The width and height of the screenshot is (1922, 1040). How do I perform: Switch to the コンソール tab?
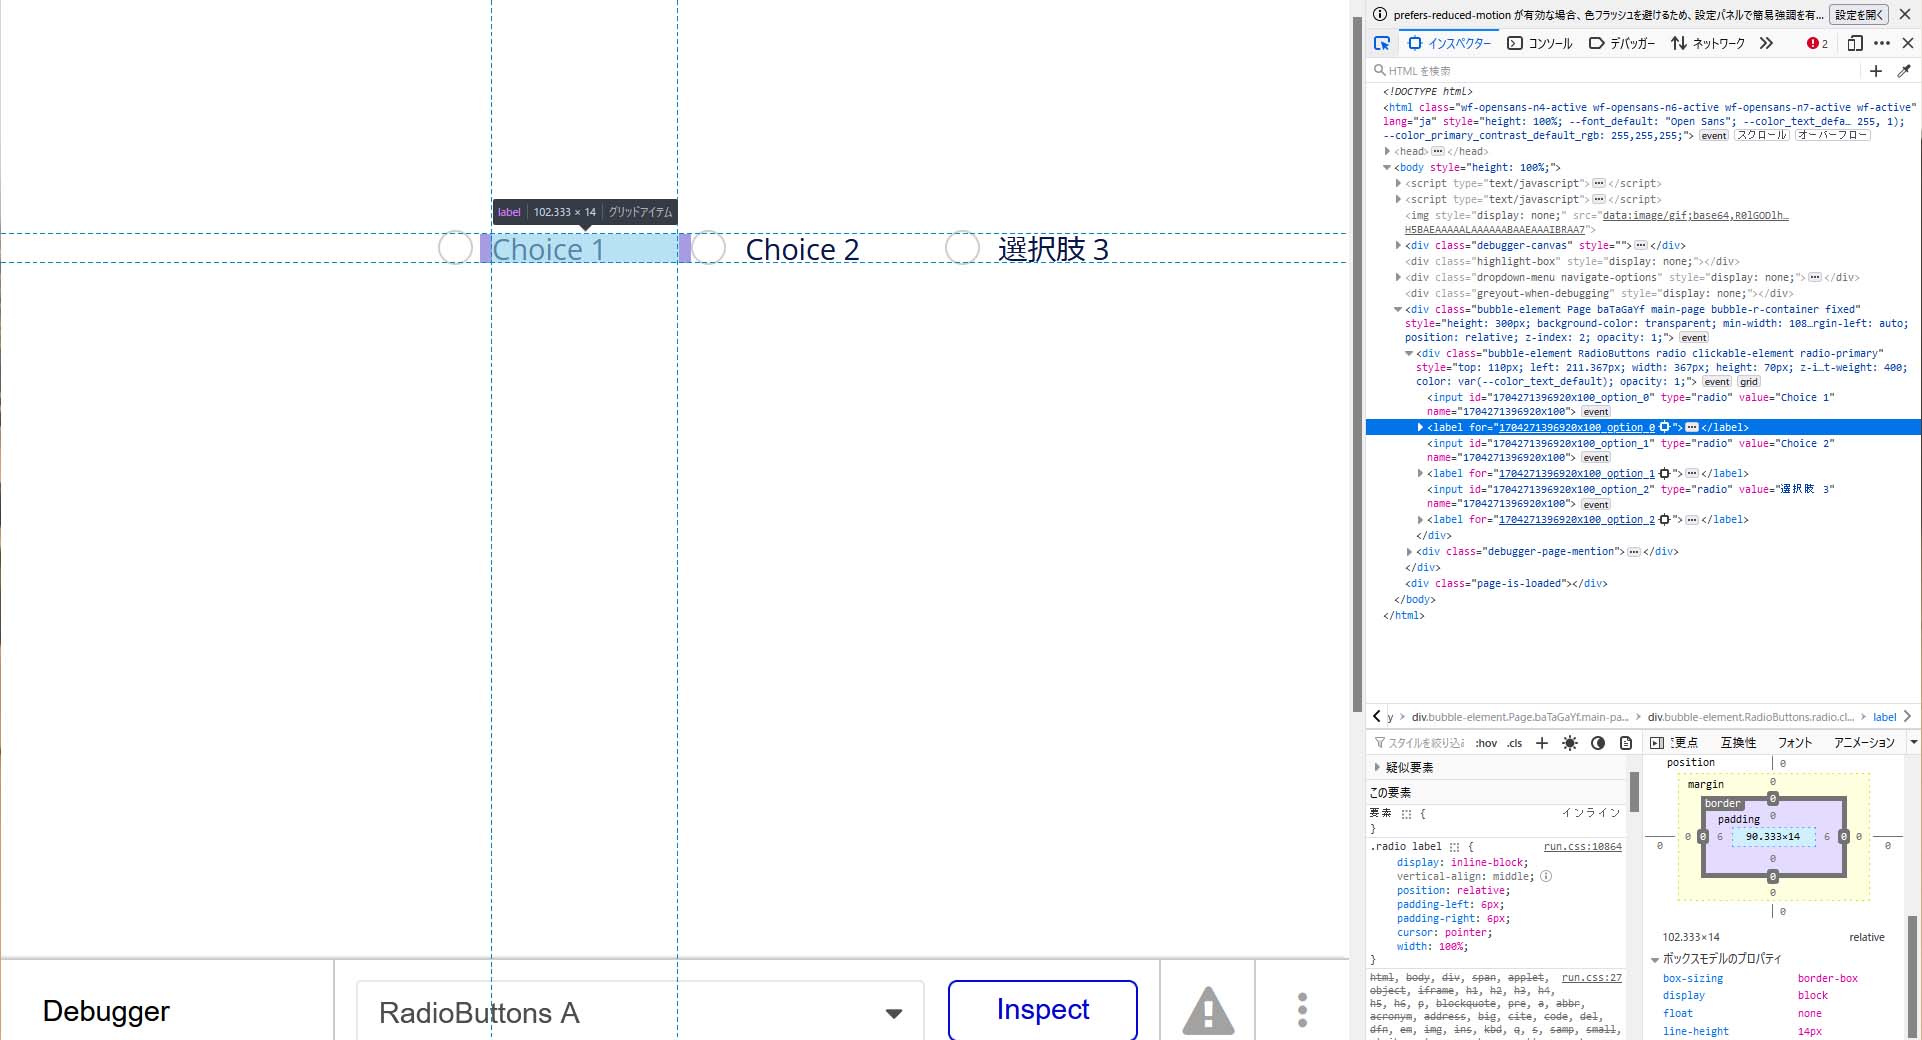(1540, 43)
